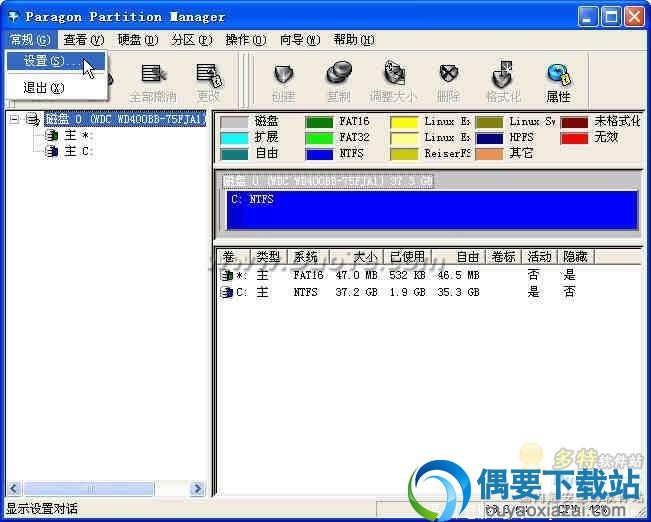651x522 pixels.
Task: Click the 37.2 GB size cell
Action: point(357,292)
